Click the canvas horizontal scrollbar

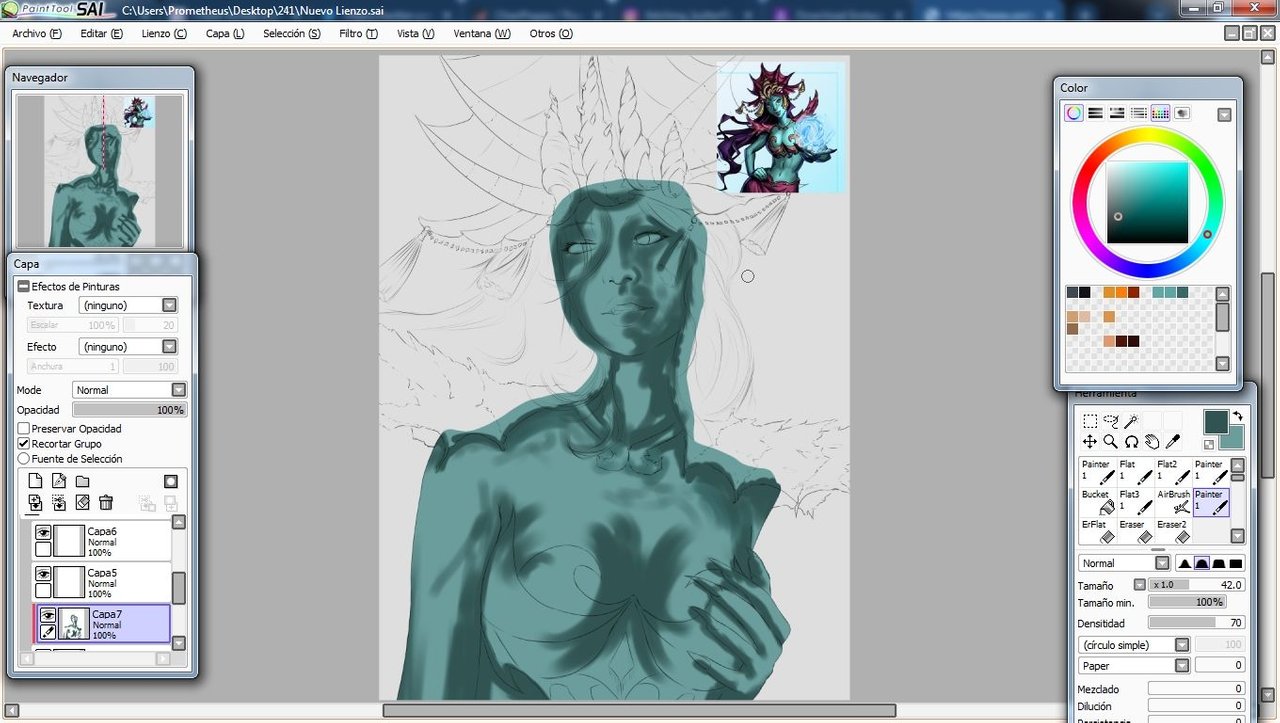[x=638, y=711]
